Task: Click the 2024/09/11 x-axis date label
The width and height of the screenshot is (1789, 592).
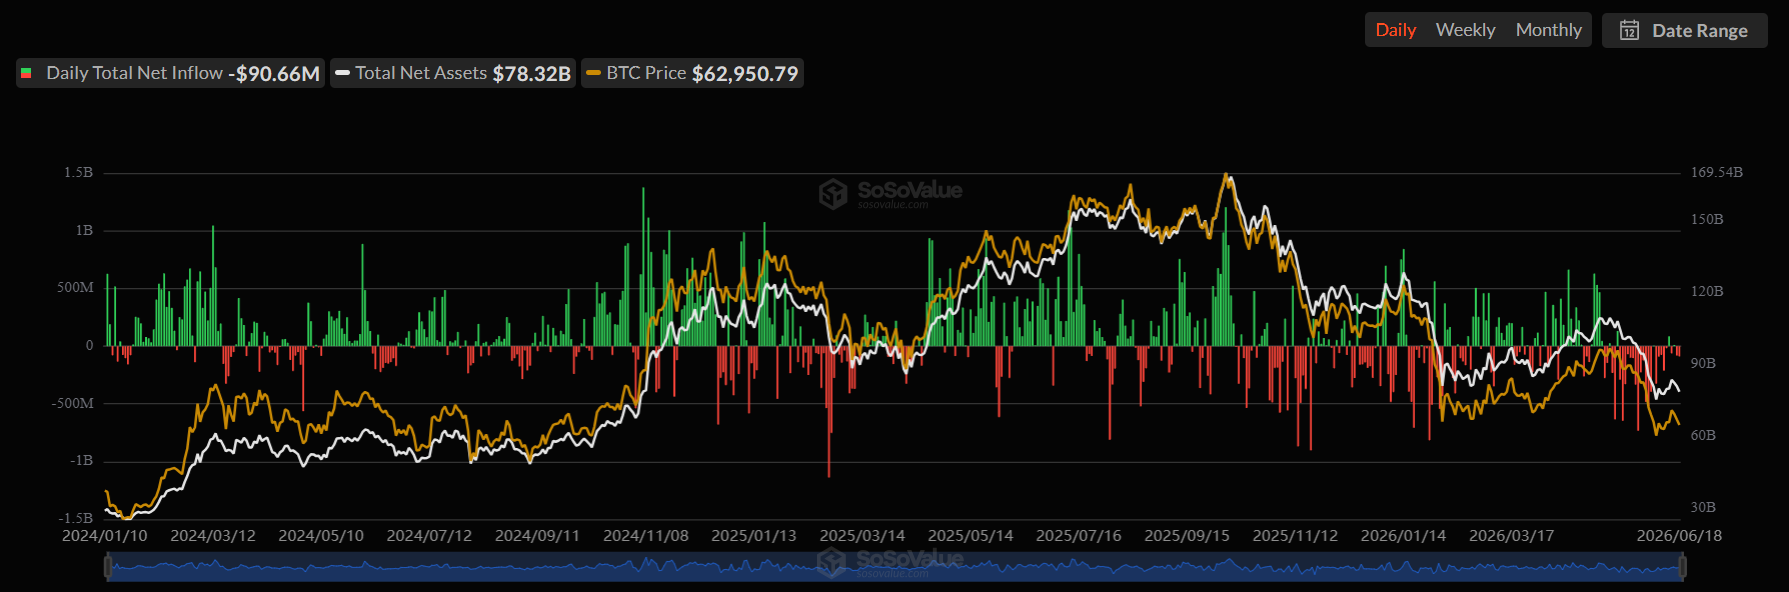Action: [x=537, y=536]
